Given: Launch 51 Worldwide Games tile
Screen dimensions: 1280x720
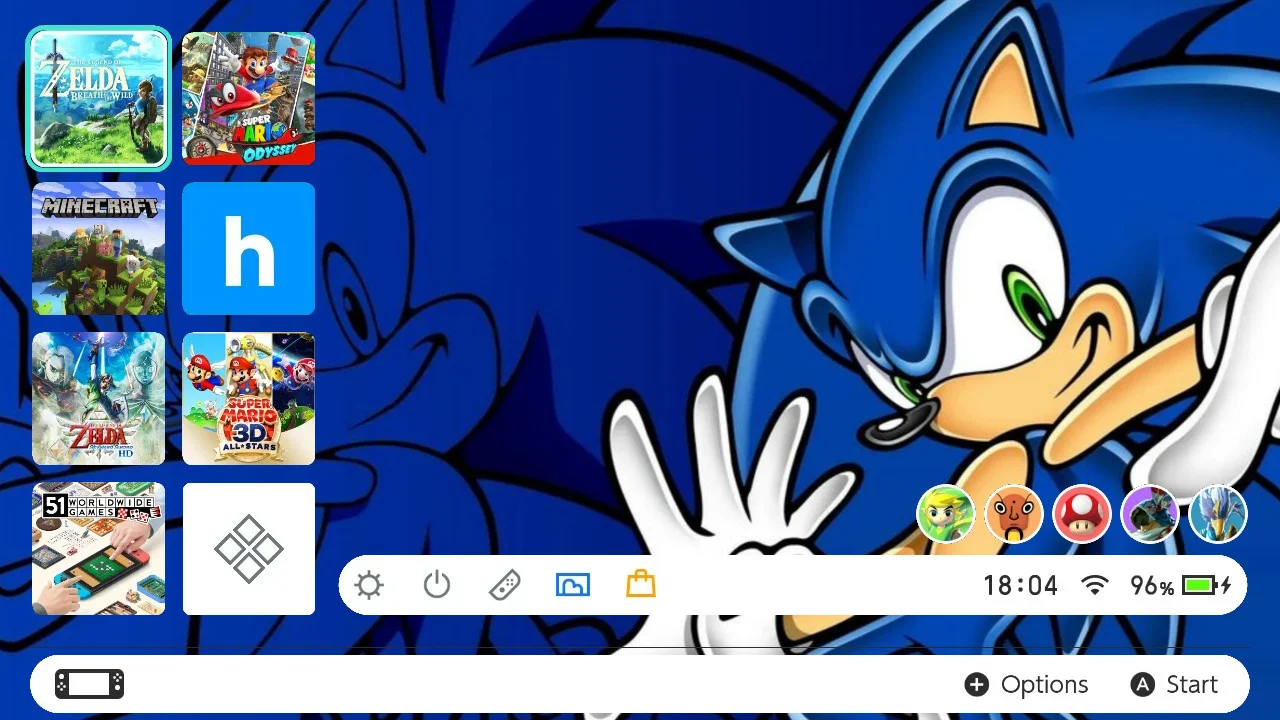Looking at the screenshot, I should pos(98,549).
